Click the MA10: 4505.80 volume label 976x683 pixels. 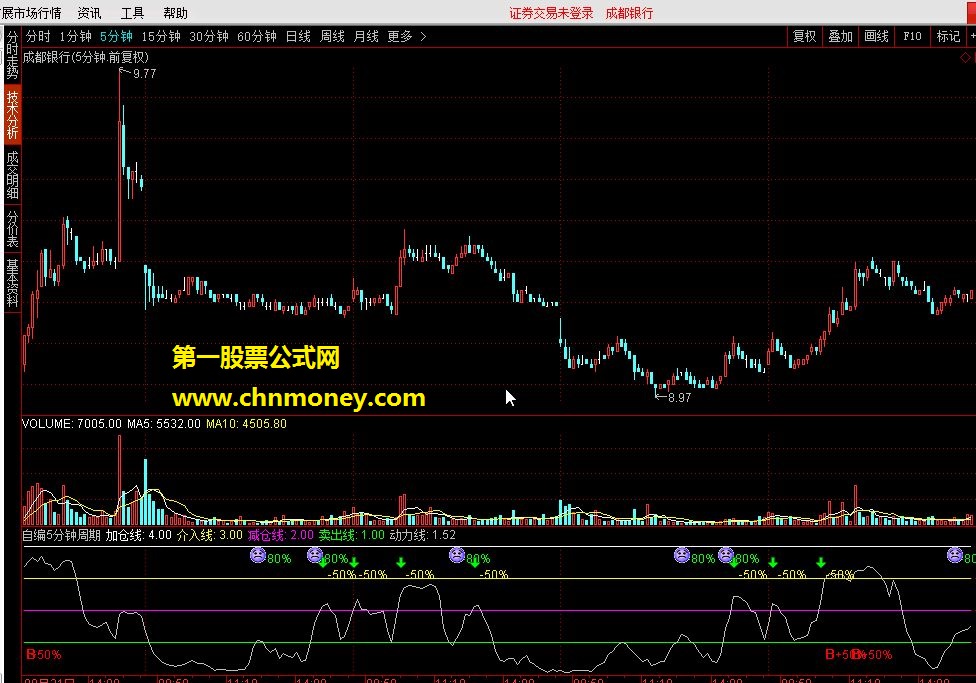click(x=246, y=424)
